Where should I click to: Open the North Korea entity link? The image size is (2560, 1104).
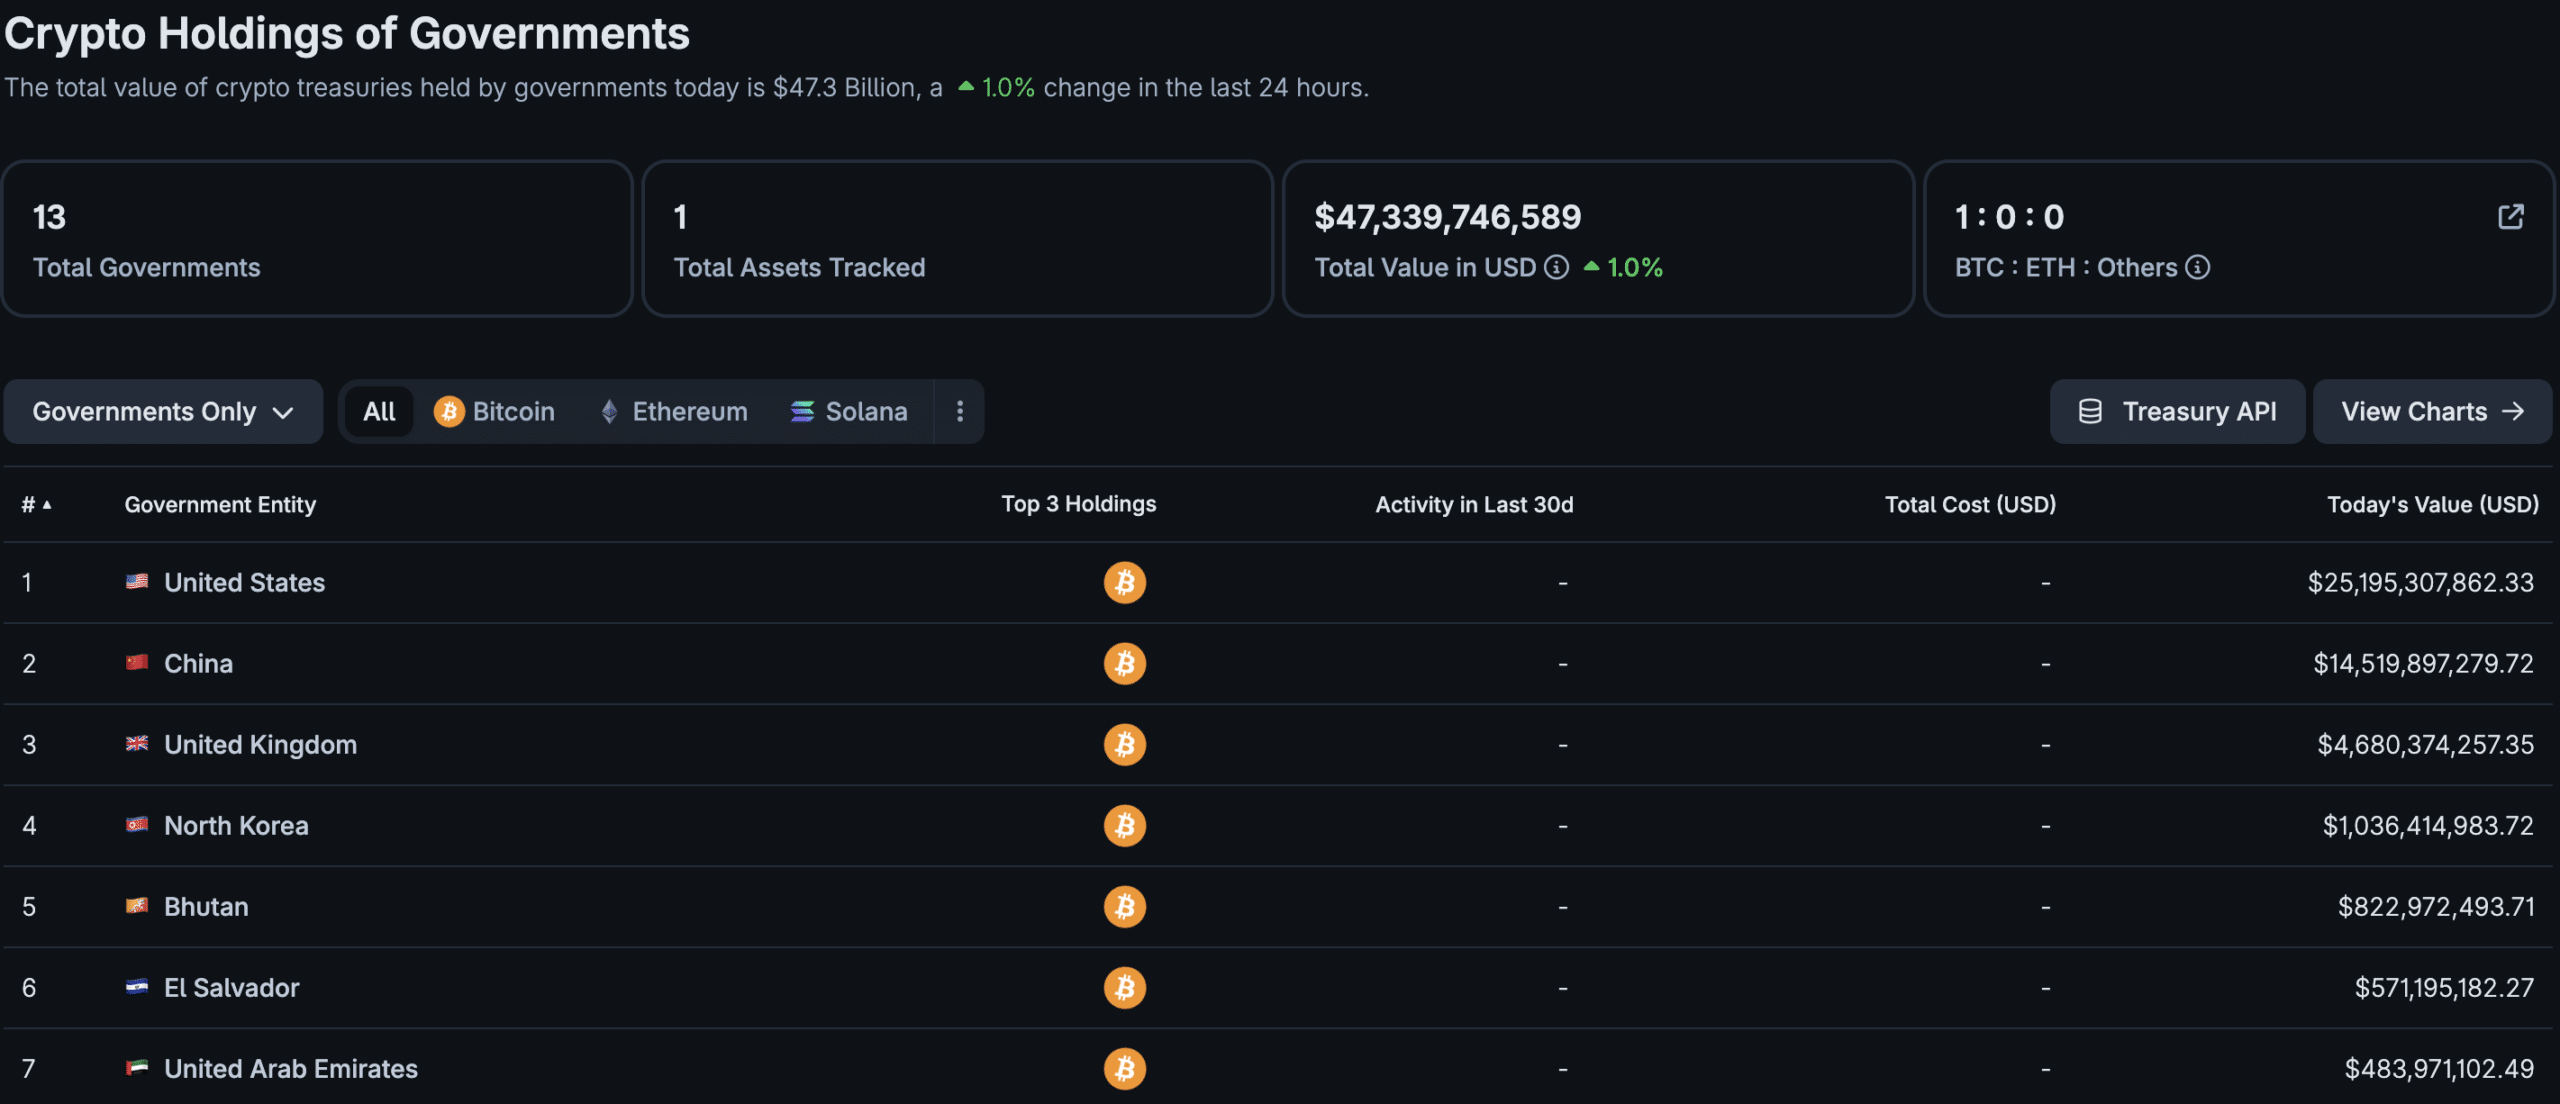(x=236, y=825)
